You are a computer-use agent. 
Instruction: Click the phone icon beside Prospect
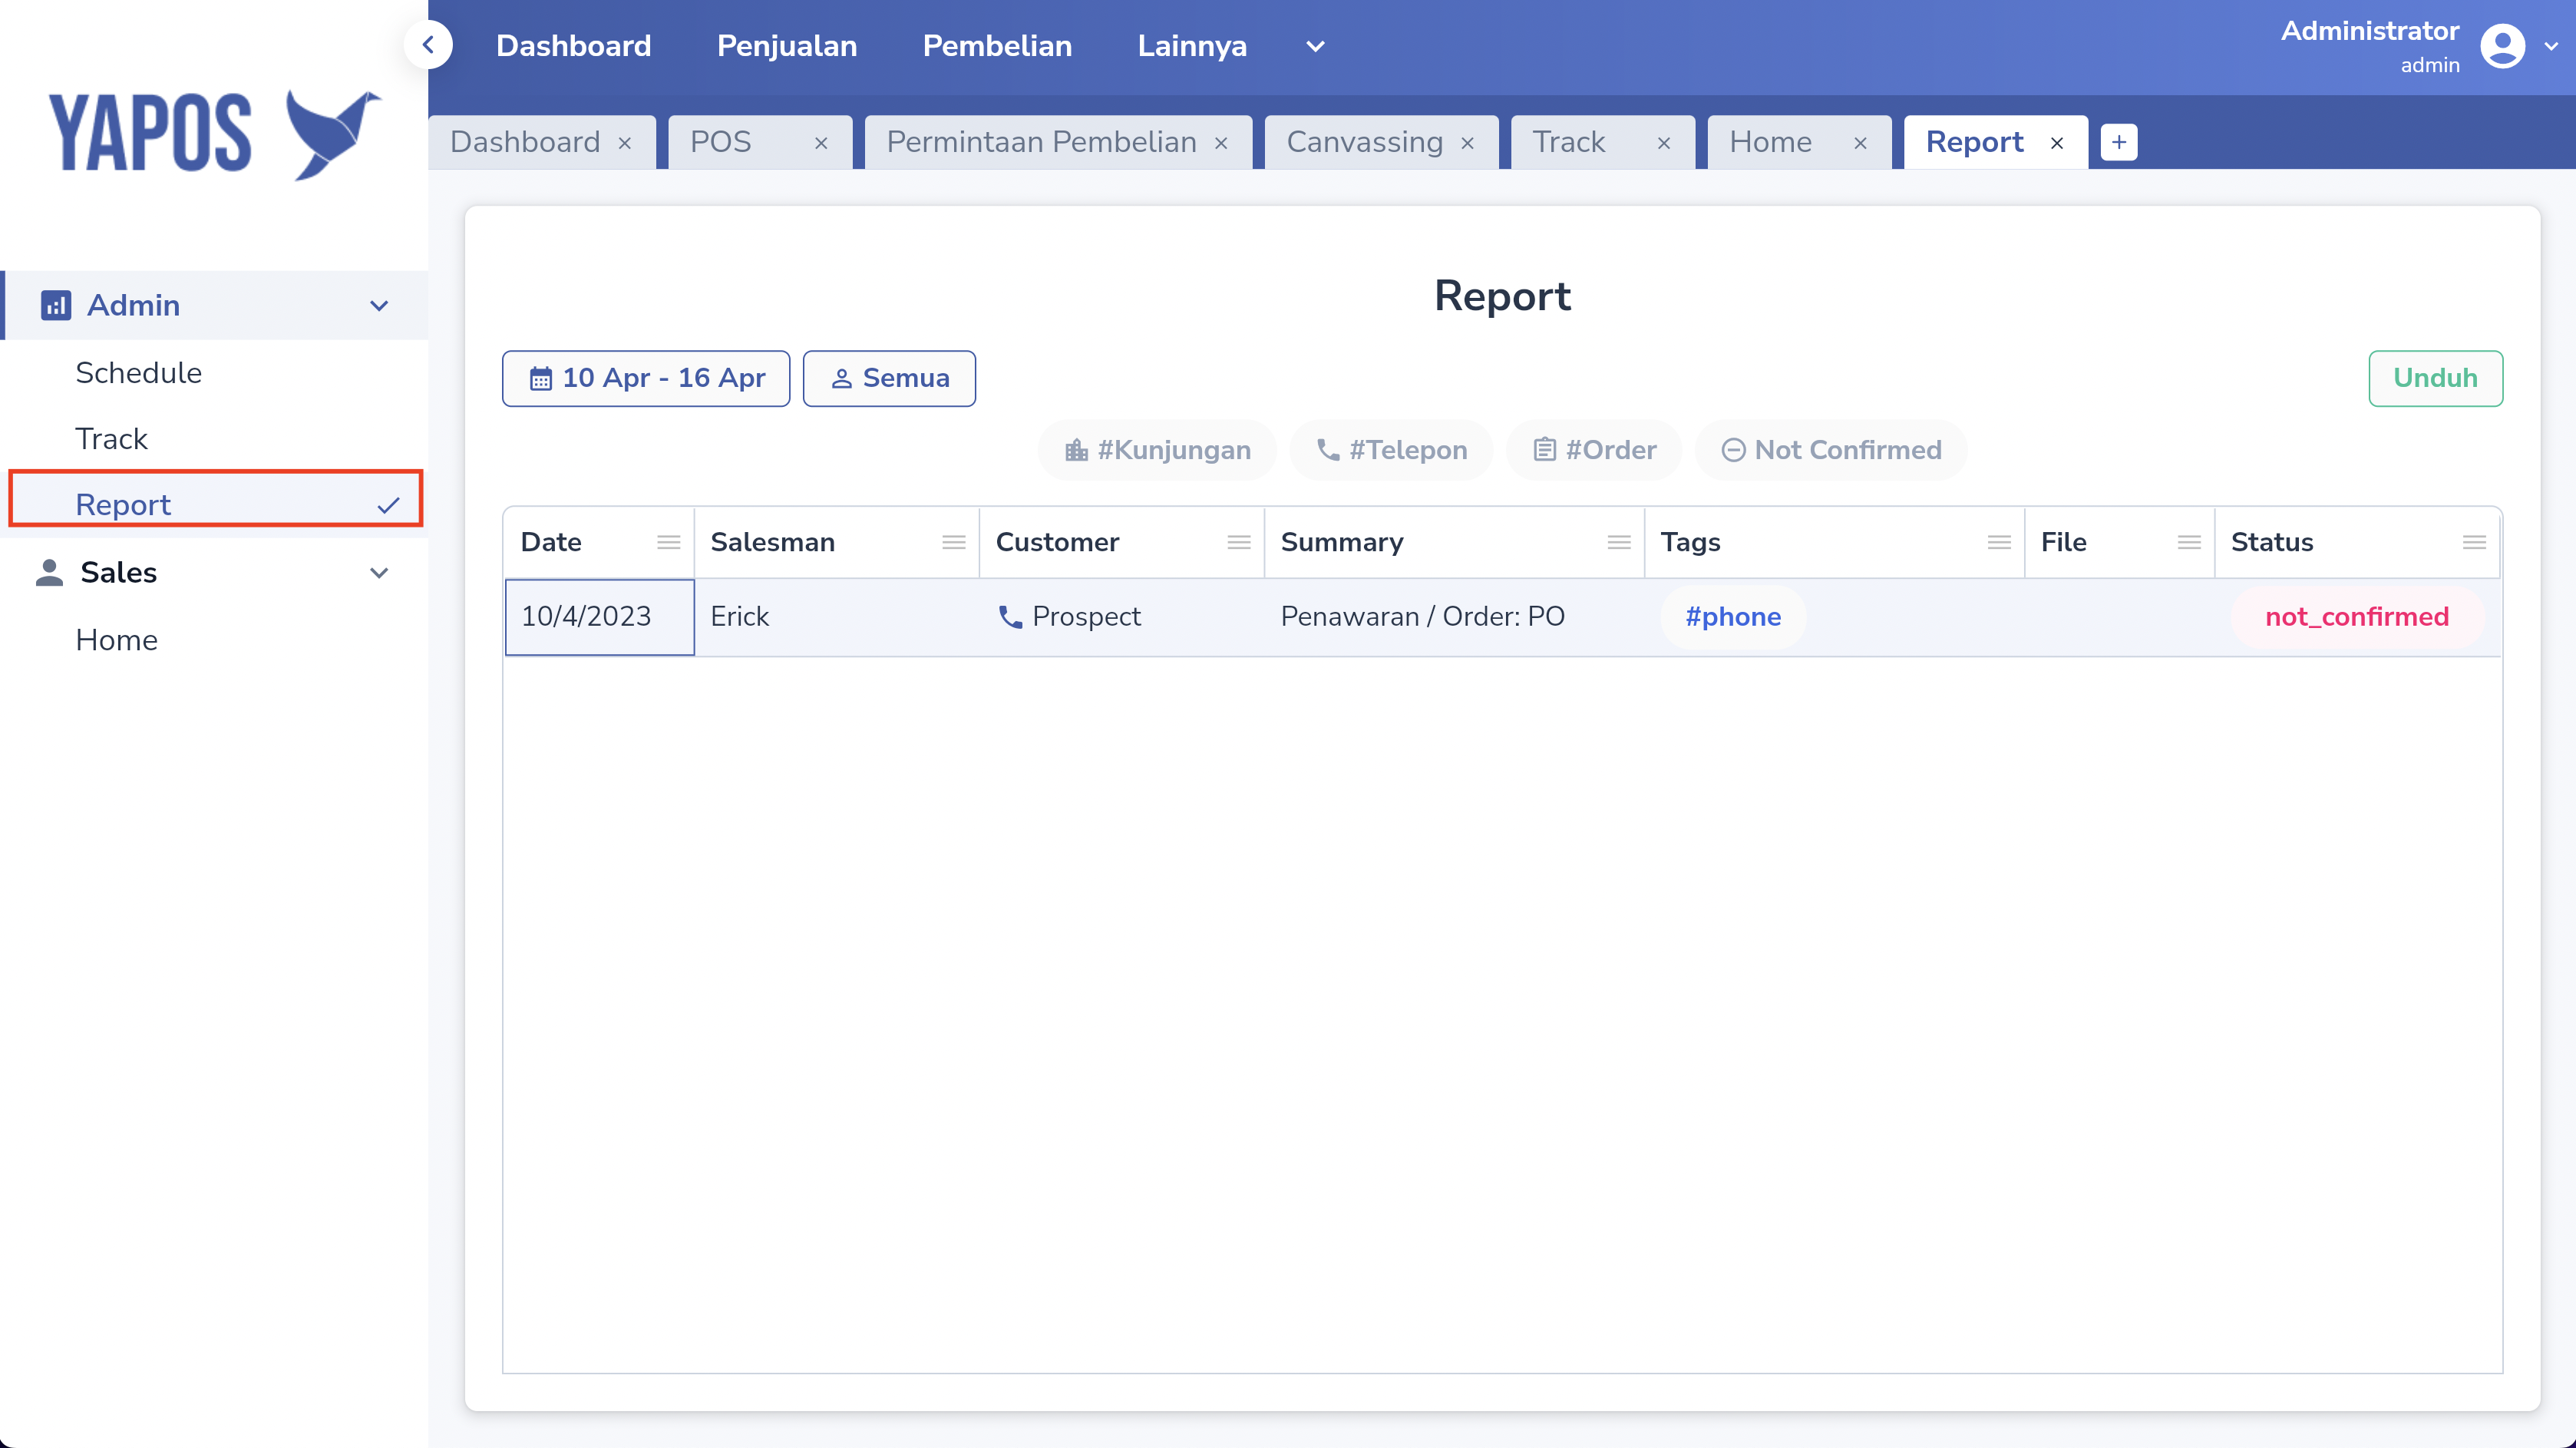point(1010,617)
